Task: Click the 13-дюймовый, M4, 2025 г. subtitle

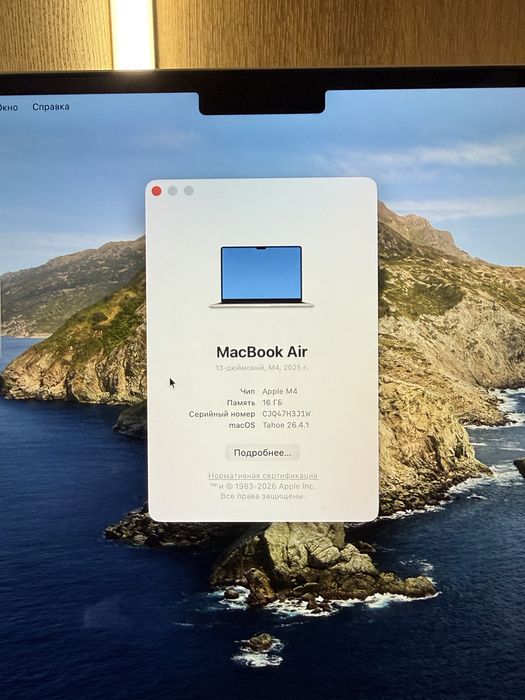Action: pos(262,368)
